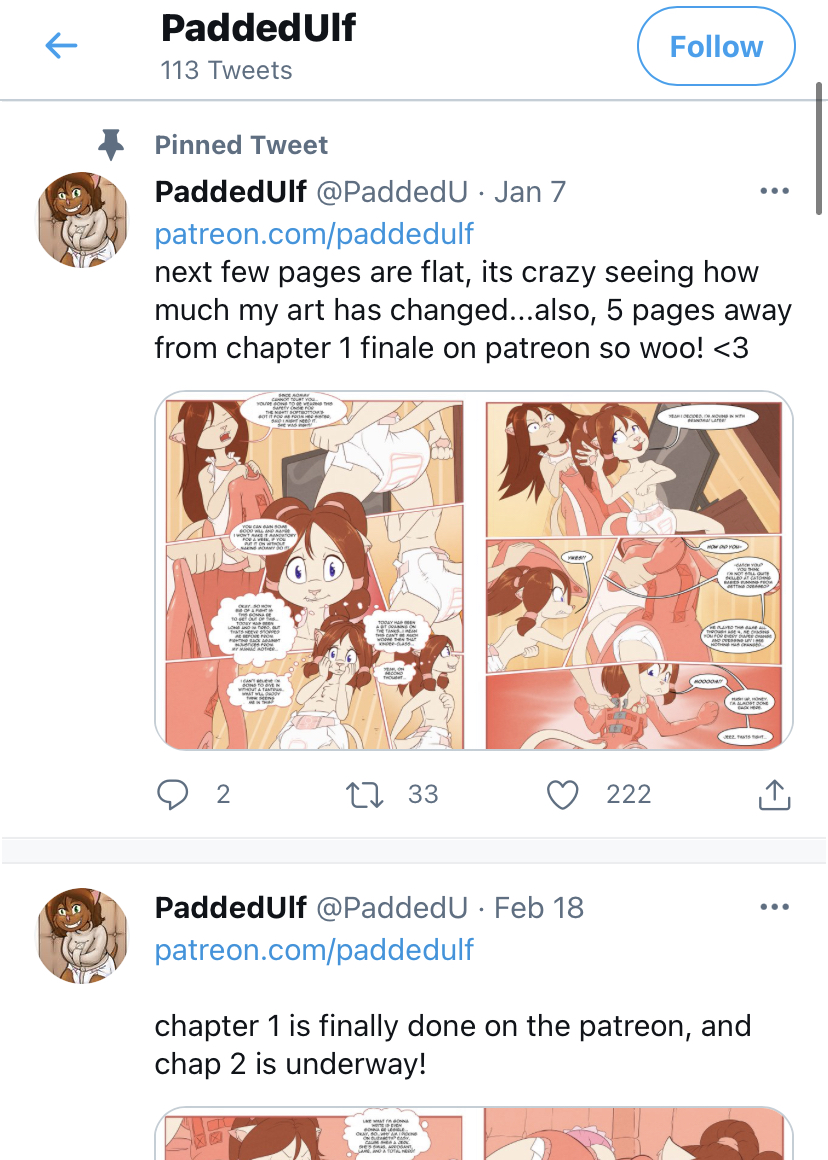
Task: Open the left comic page image
Action: [314, 570]
